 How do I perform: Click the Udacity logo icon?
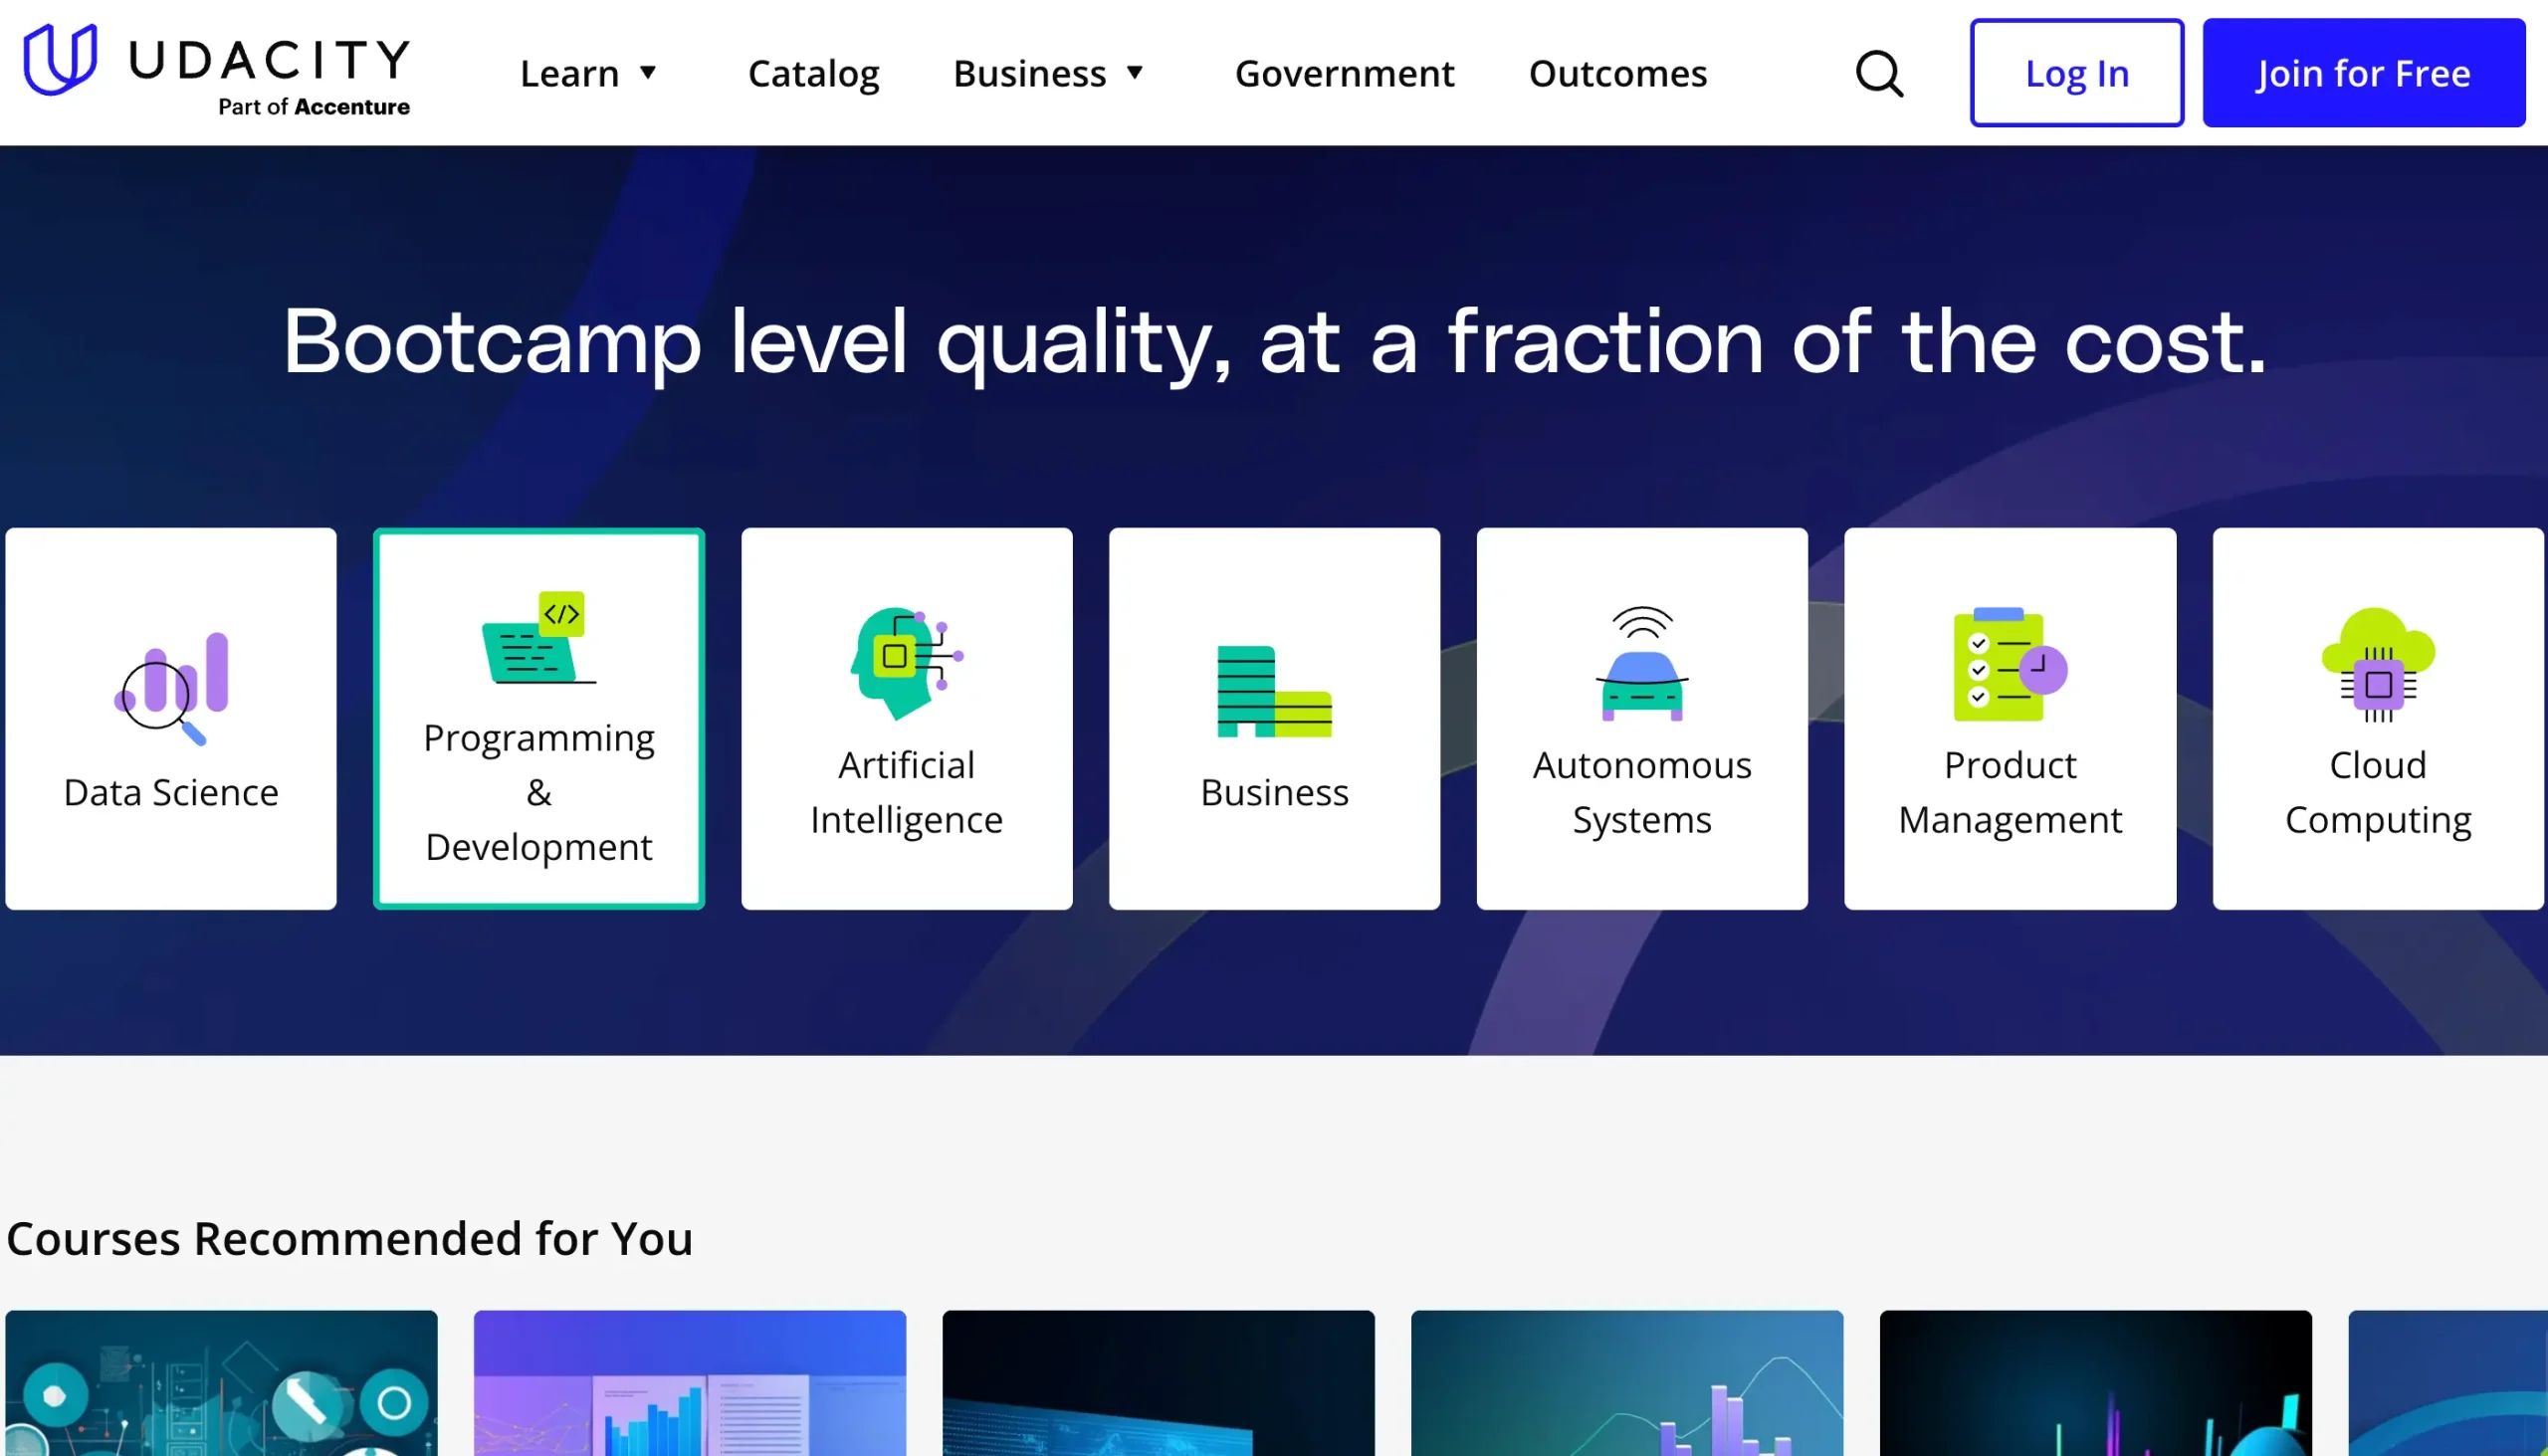[x=60, y=60]
